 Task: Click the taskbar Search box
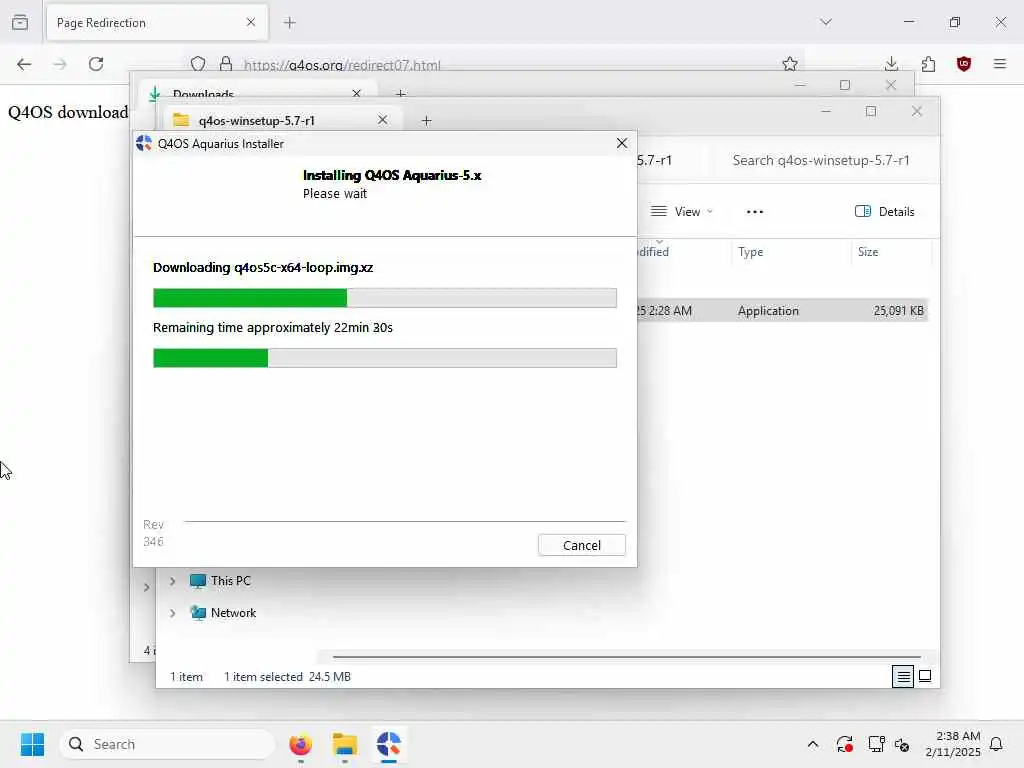(167, 744)
